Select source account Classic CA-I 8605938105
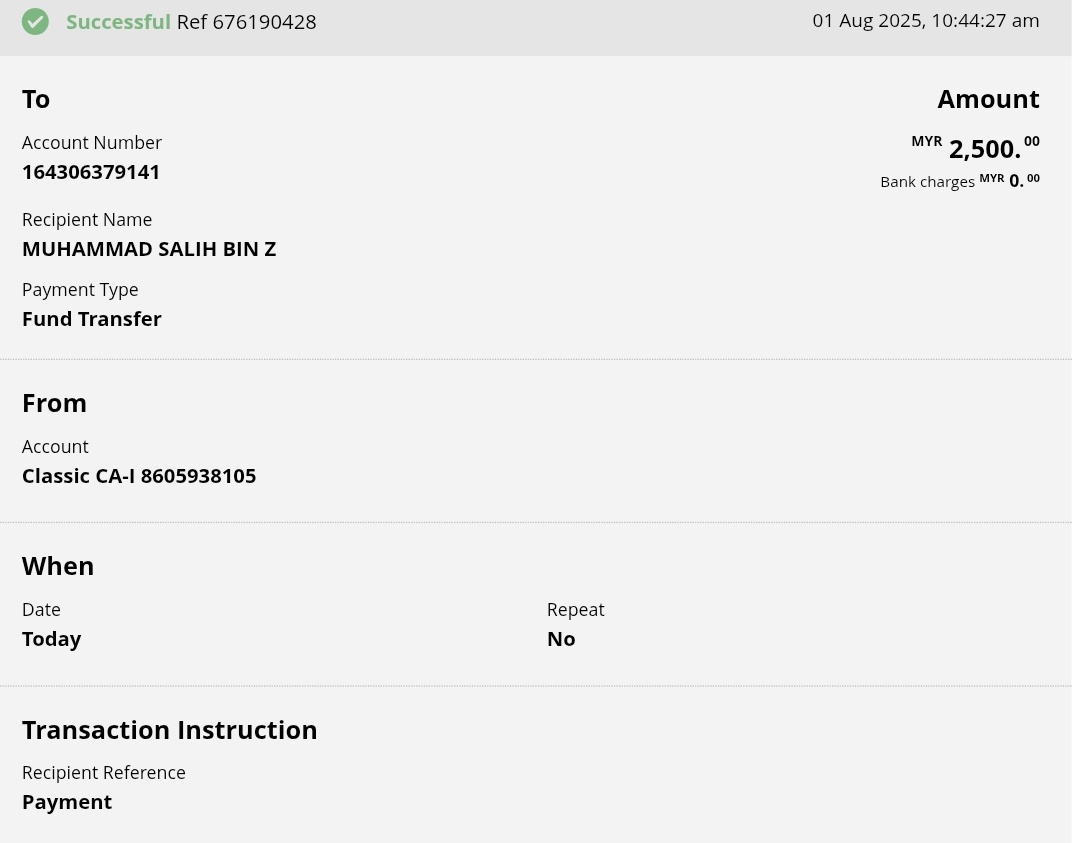The height and width of the screenshot is (843, 1079). pos(139,476)
